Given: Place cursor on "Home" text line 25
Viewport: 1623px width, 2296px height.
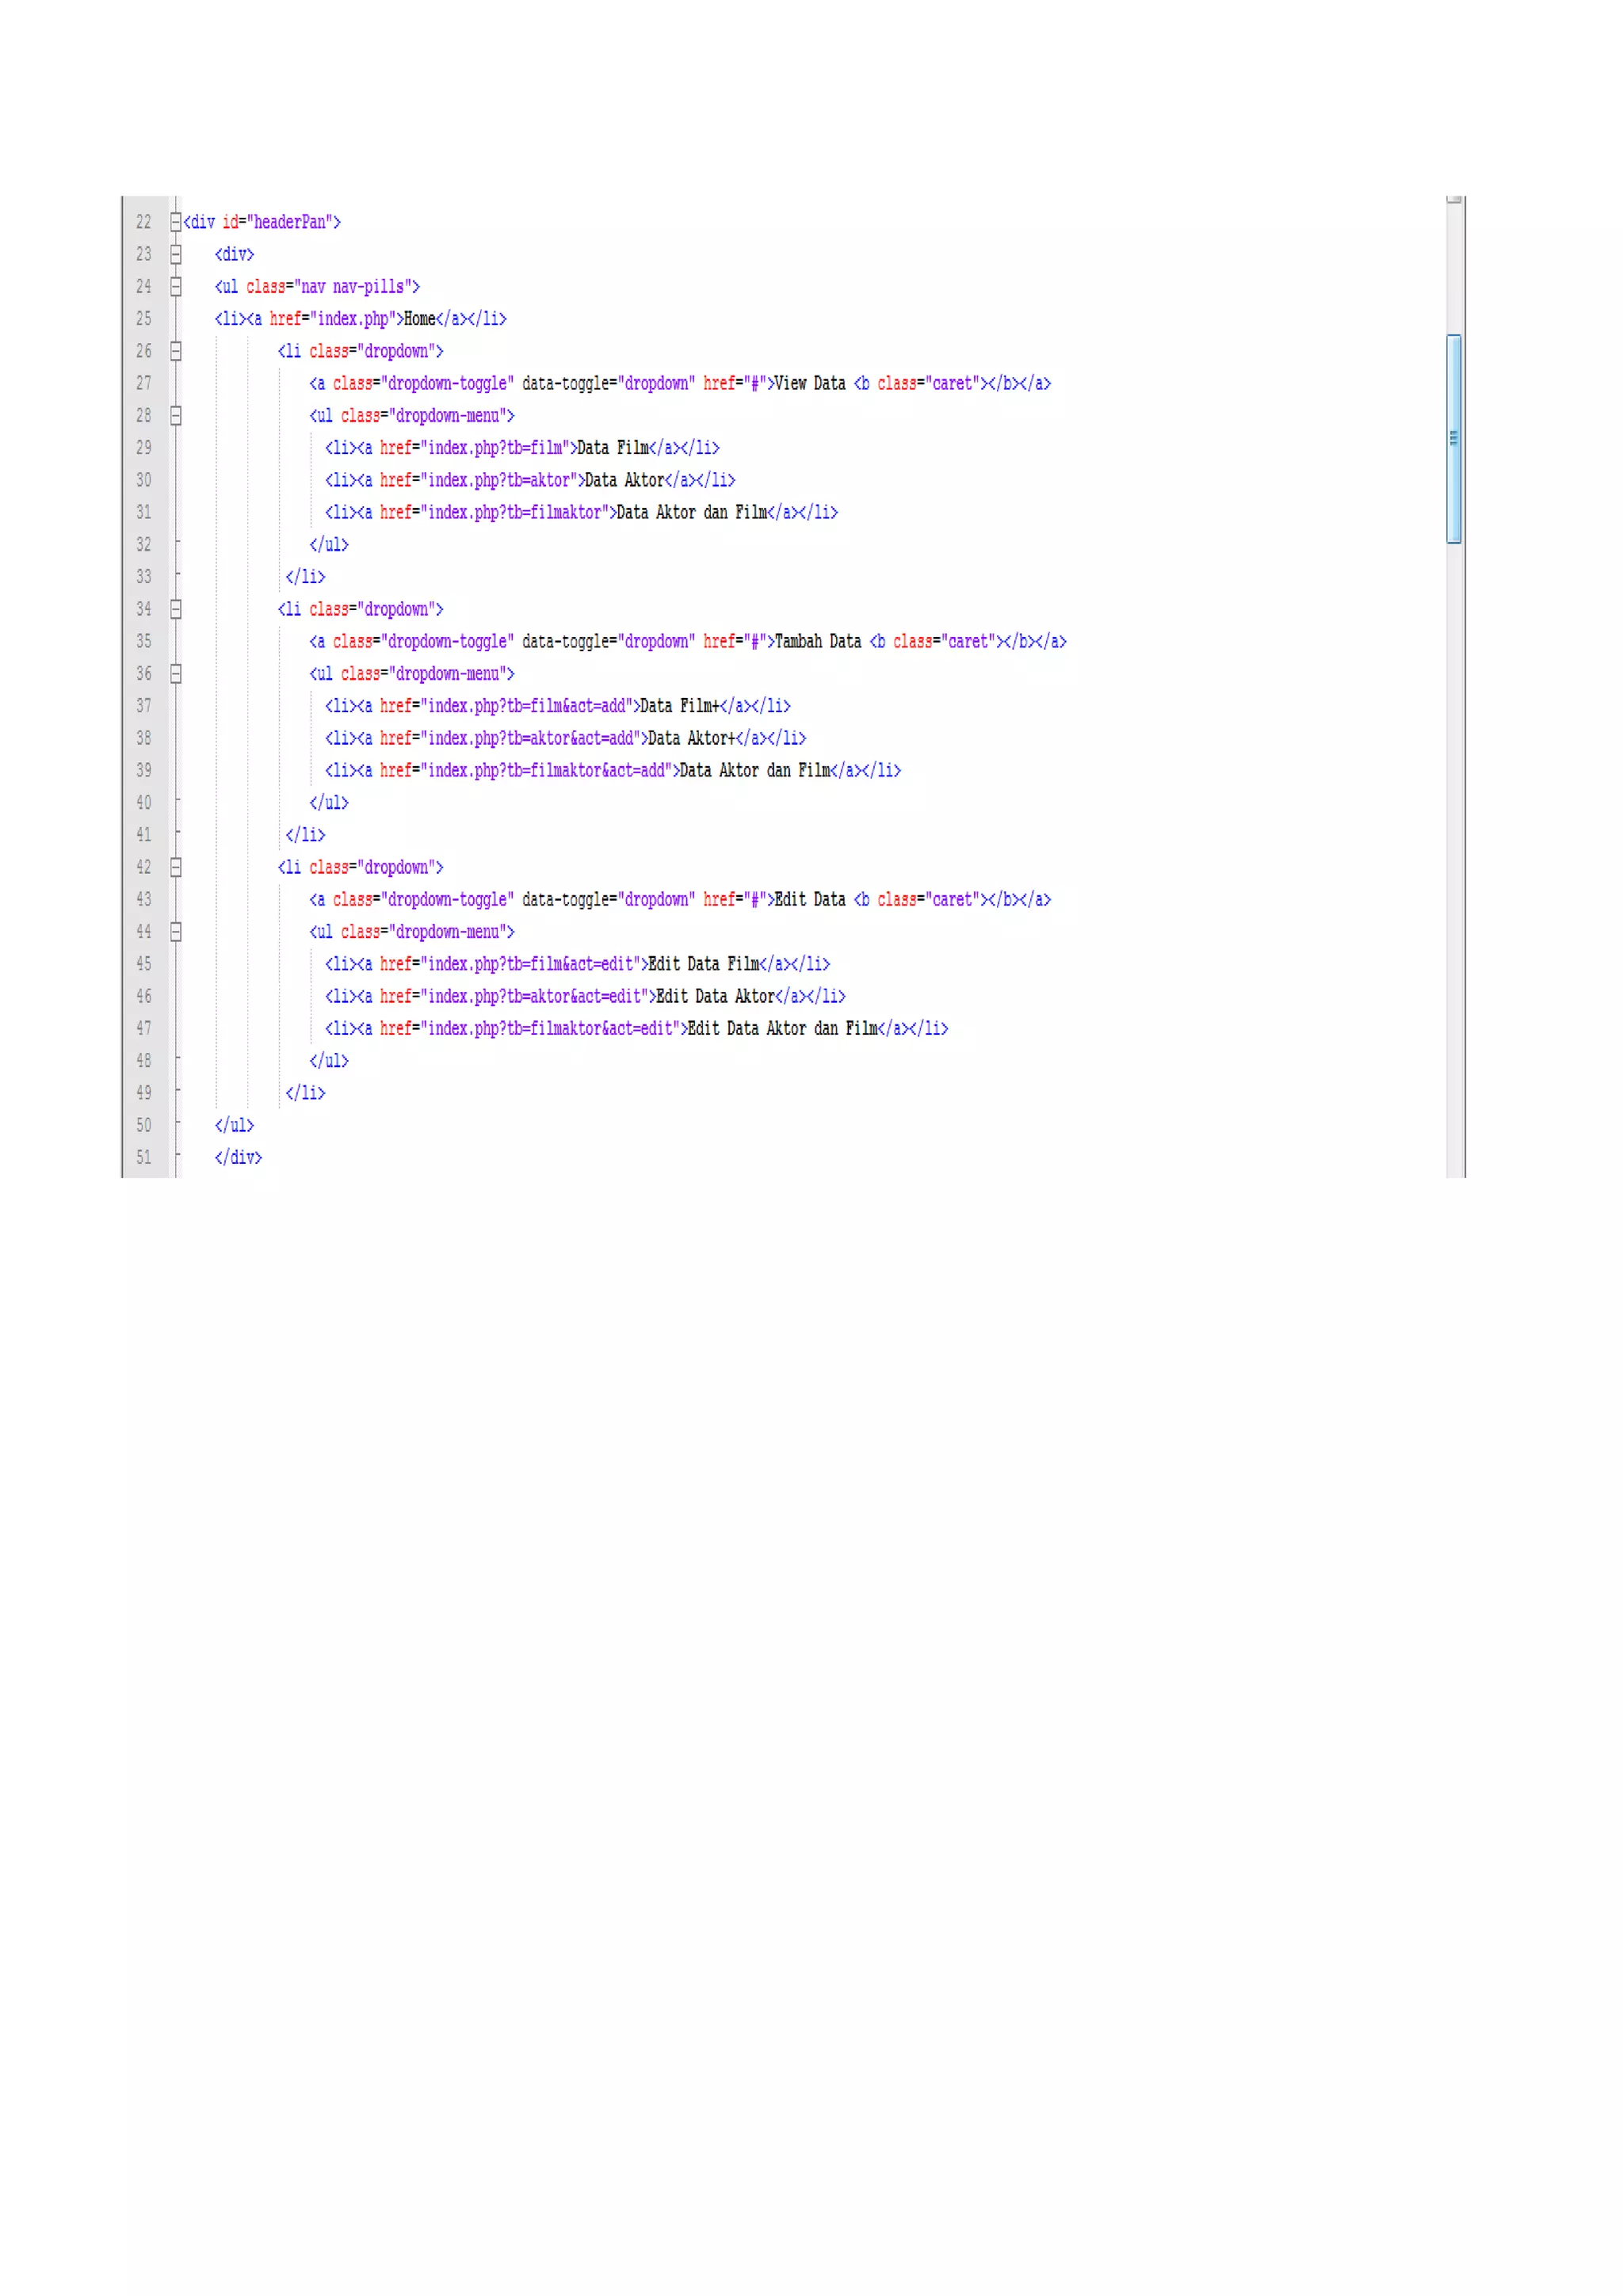Looking at the screenshot, I should point(419,319).
